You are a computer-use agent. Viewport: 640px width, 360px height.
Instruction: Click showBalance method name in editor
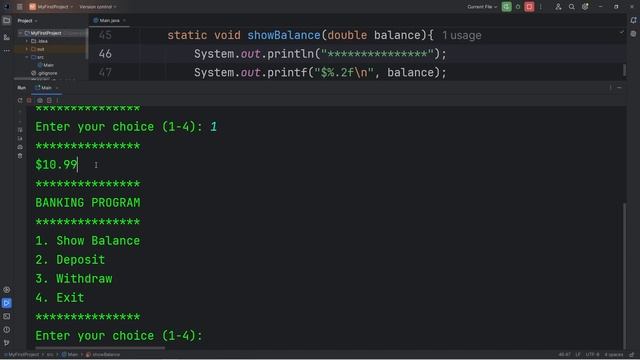pyautogui.click(x=284, y=35)
